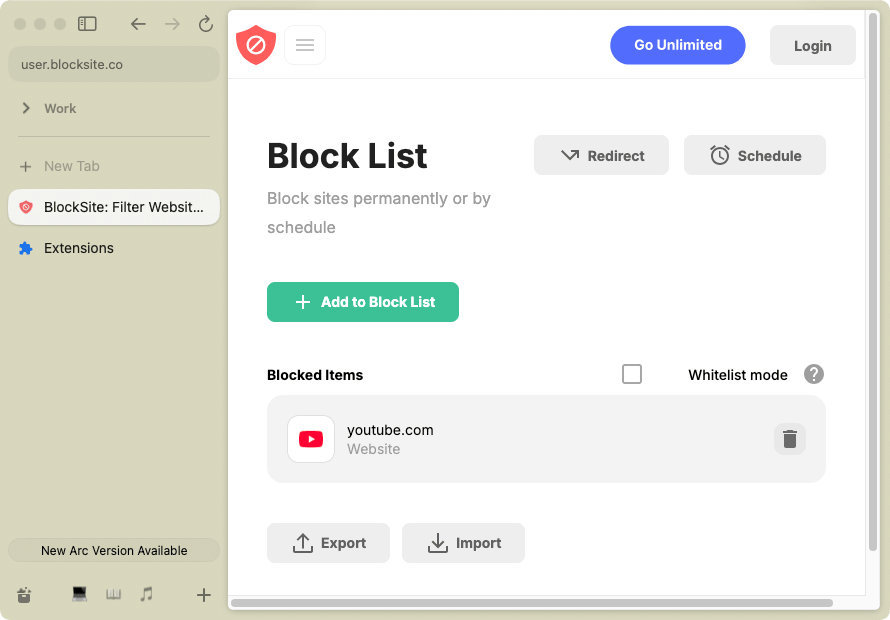Open the Whitelist mode help question mark
This screenshot has width=890, height=620.
click(x=813, y=374)
